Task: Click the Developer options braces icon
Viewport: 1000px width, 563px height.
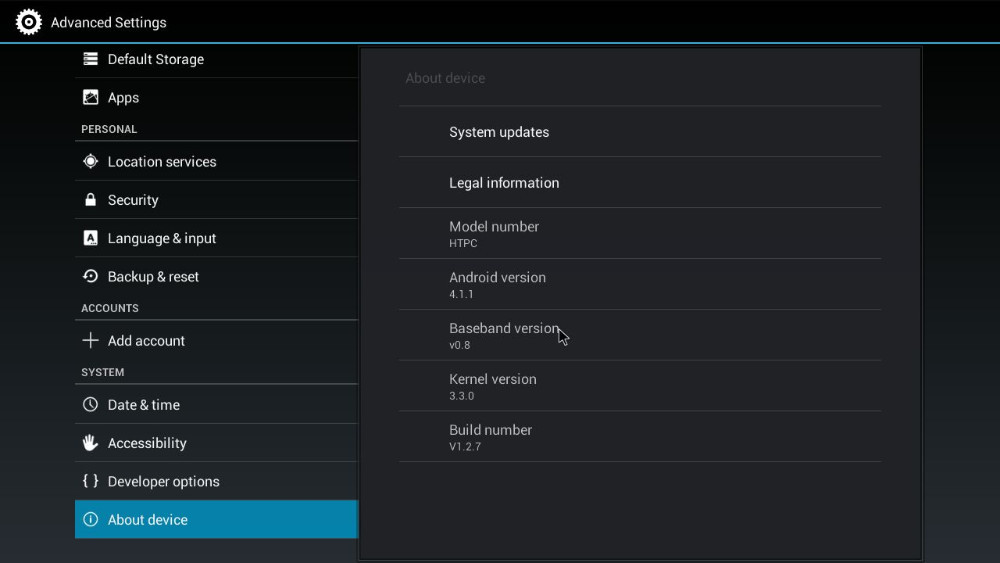Action: [91, 481]
